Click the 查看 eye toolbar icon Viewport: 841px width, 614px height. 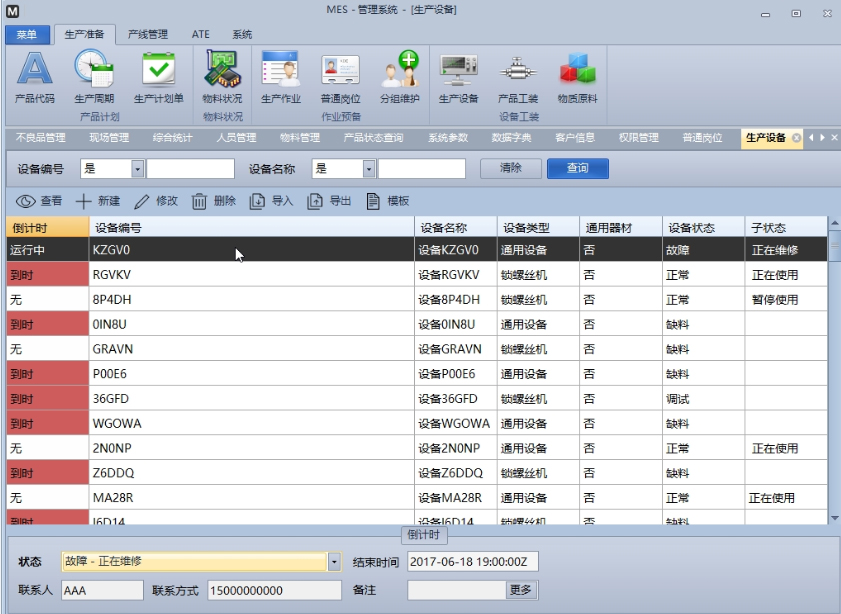(26, 201)
